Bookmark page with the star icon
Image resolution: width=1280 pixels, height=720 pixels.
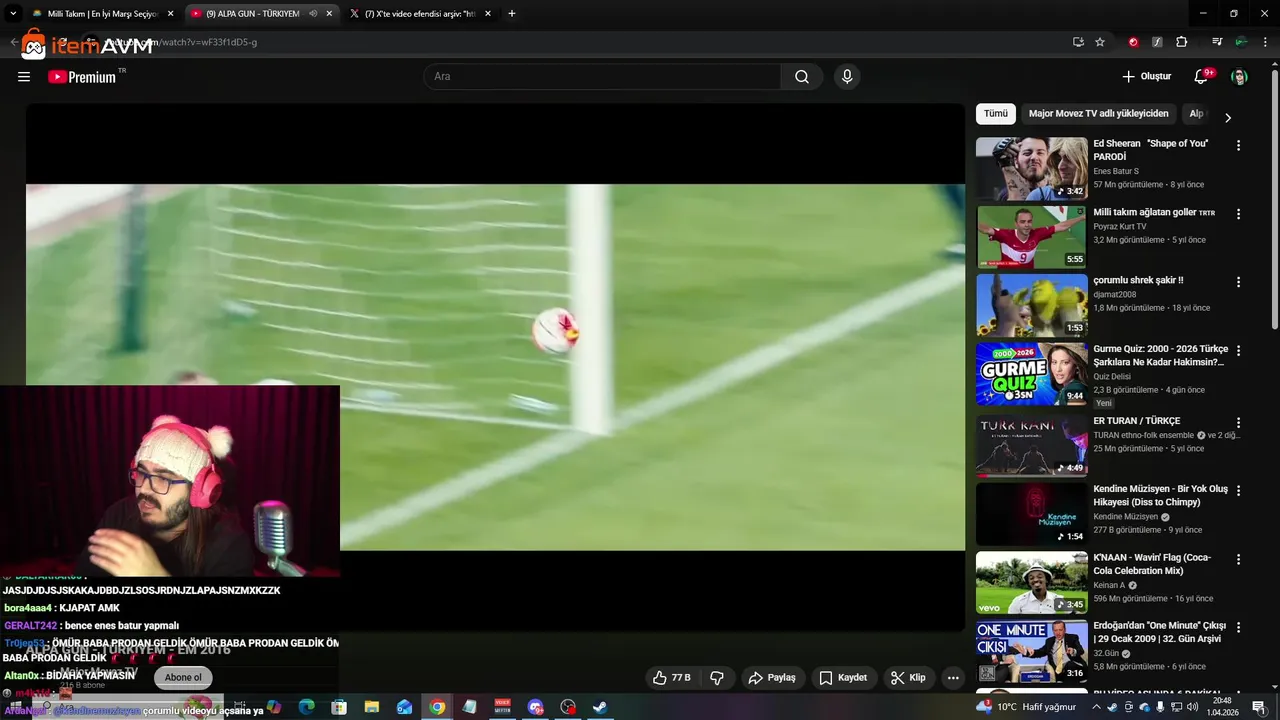(1100, 42)
